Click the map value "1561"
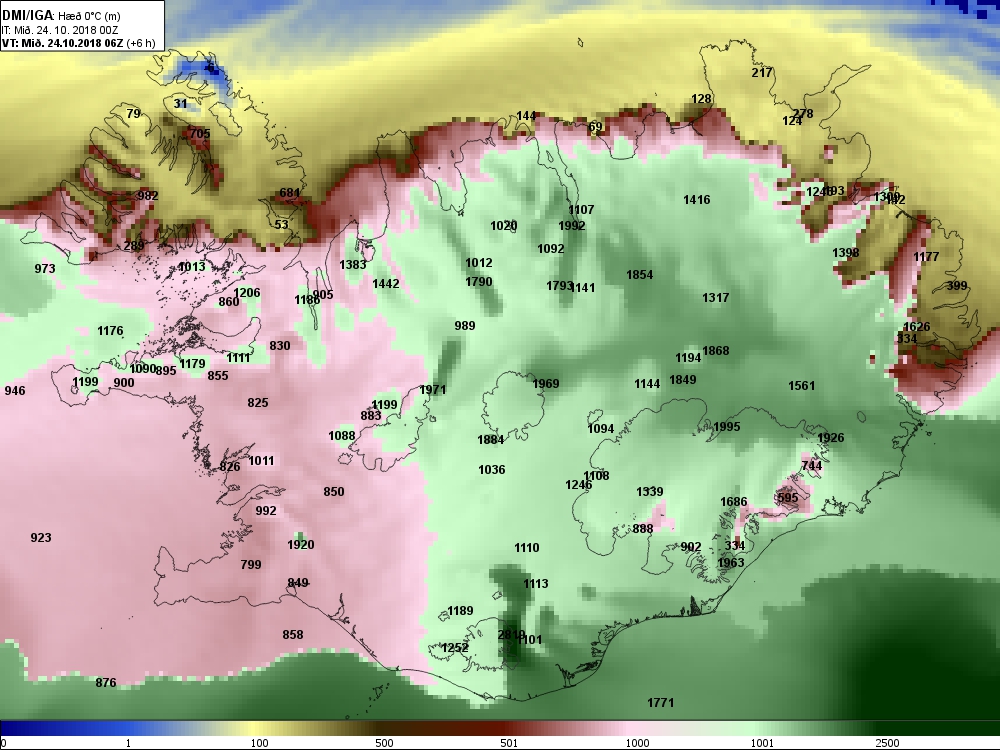The width and height of the screenshot is (1000, 750). [x=802, y=386]
